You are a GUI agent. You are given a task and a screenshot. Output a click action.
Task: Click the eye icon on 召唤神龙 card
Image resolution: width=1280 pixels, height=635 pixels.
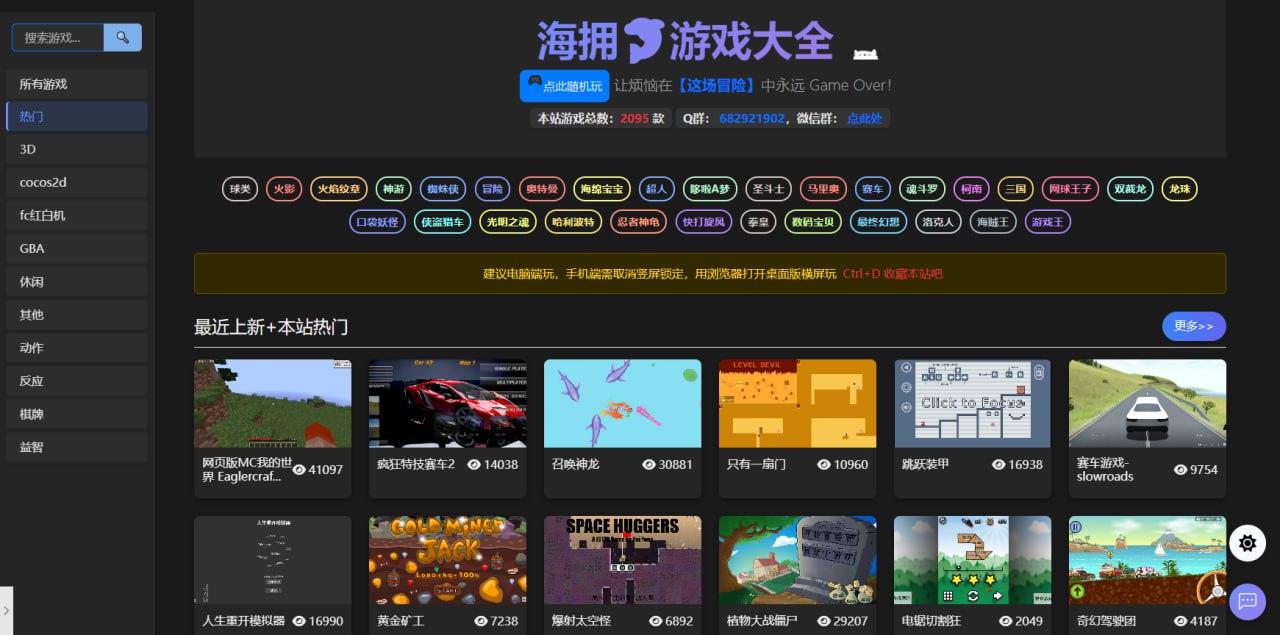[648, 465]
